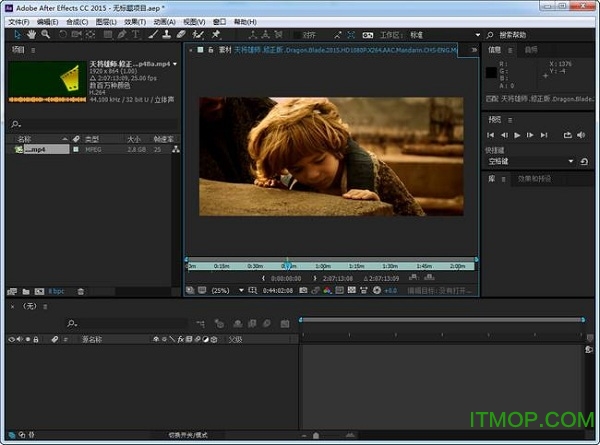The width and height of the screenshot is (600, 445).
Task: Toggle the snapping checkbox in toolbar
Action: [x=297, y=35]
